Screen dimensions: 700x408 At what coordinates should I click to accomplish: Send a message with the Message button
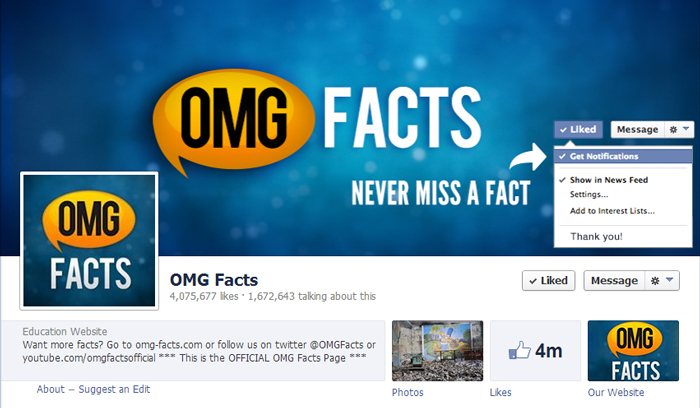tap(614, 281)
